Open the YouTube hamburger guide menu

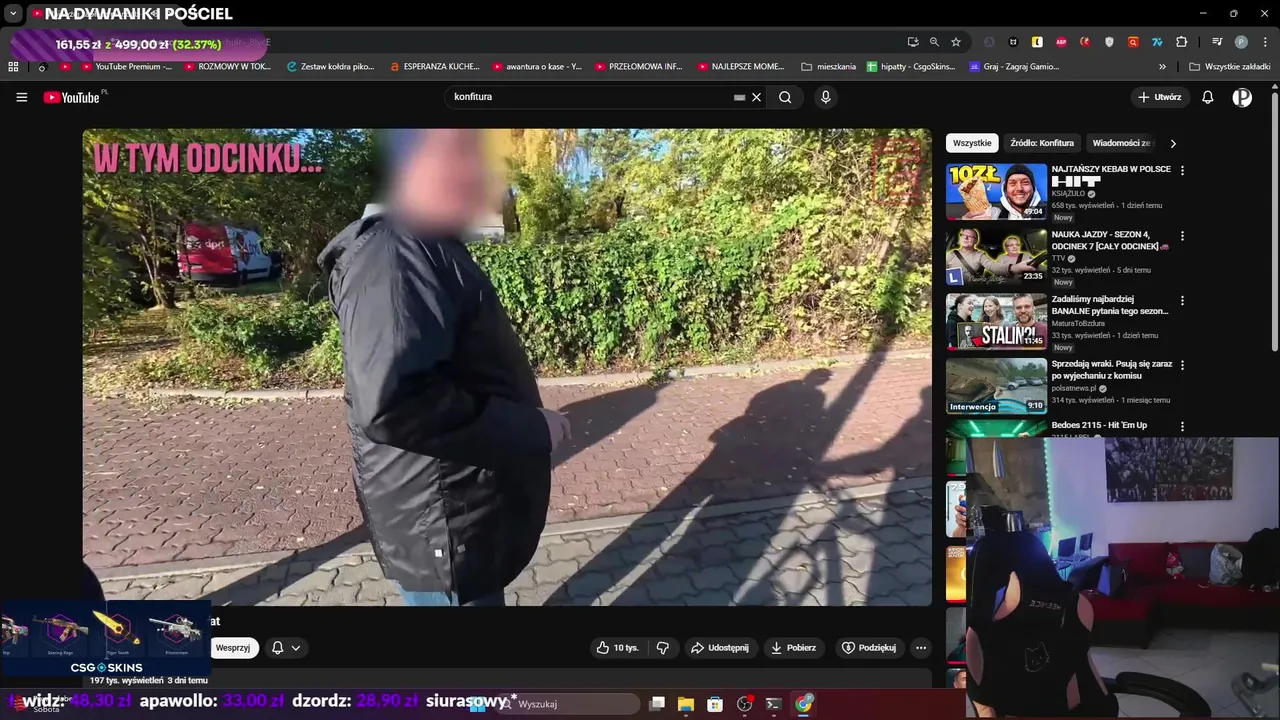tap(22, 97)
